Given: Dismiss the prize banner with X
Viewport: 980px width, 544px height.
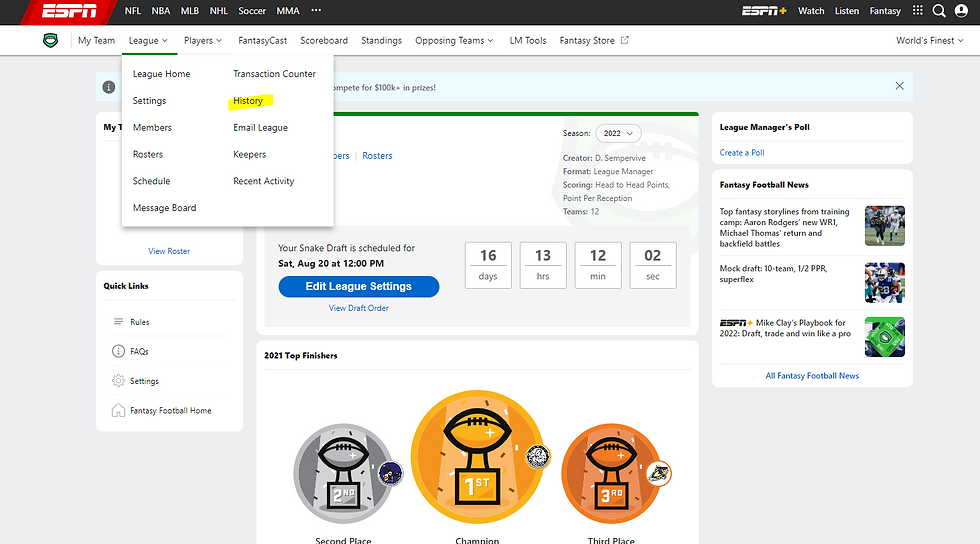Looking at the screenshot, I should pyautogui.click(x=899, y=86).
